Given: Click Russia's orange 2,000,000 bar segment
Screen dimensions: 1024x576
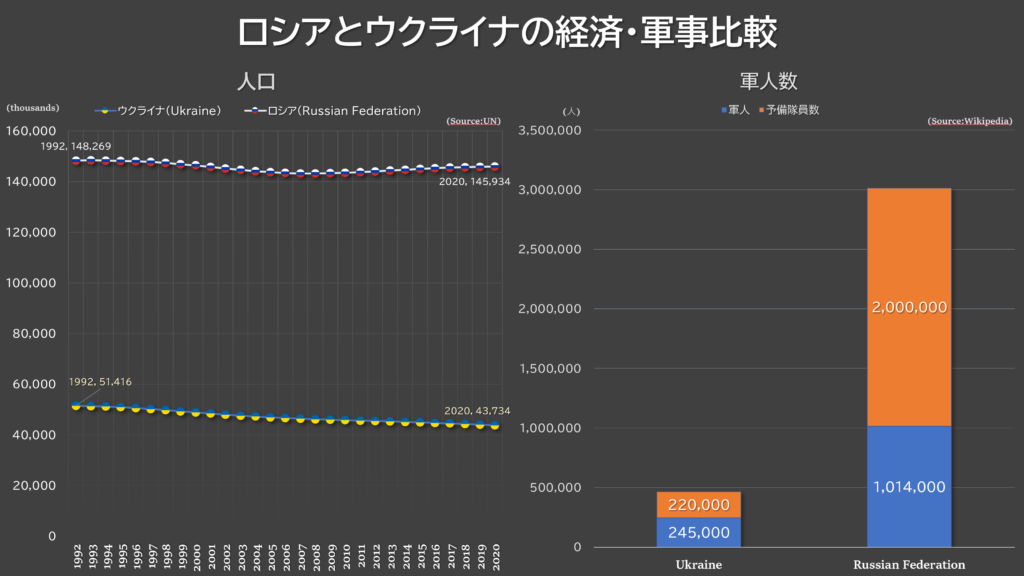Looking at the screenshot, I should (x=909, y=308).
